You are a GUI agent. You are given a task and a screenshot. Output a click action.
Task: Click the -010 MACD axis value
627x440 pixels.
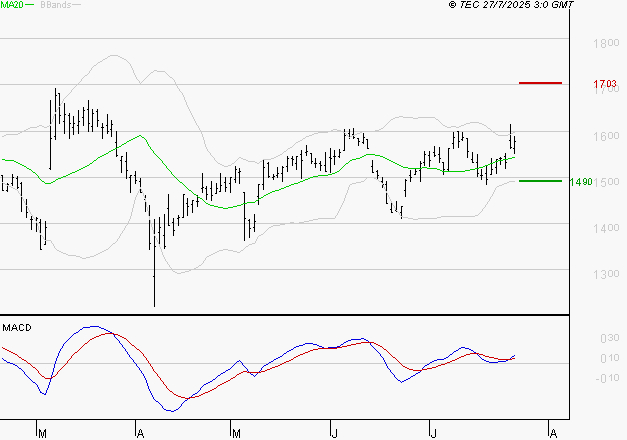[x=607, y=378]
